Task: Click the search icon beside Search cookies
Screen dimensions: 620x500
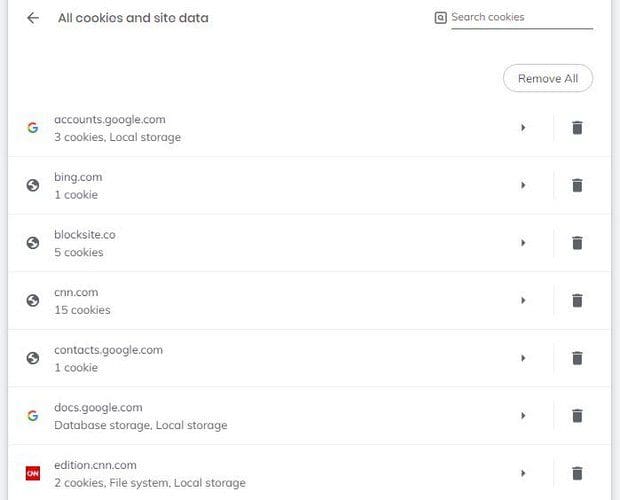Action: point(440,17)
